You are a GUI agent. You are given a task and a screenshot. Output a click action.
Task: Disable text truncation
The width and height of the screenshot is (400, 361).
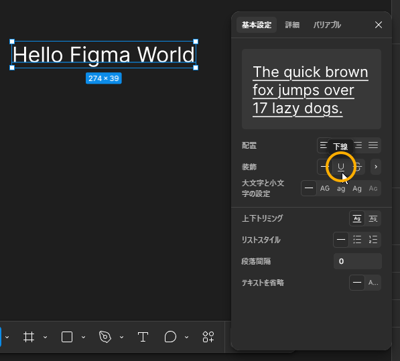[x=357, y=283]
